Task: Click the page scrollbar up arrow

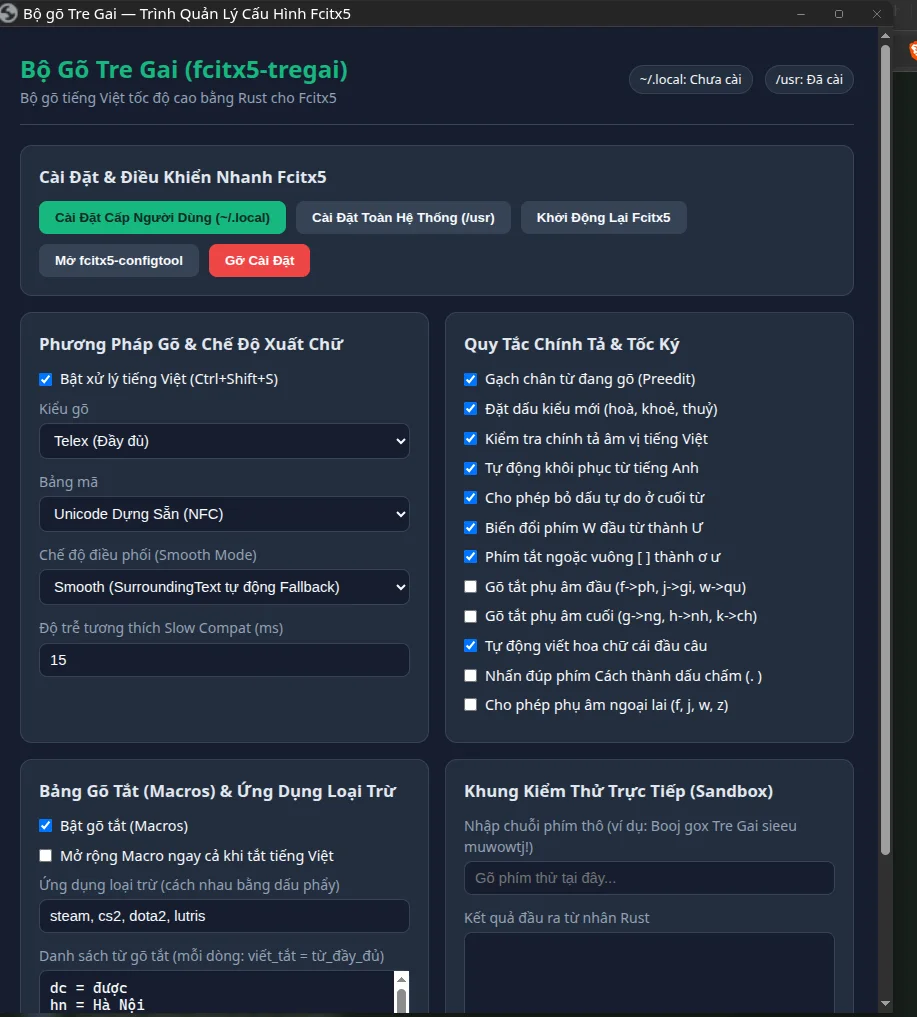Action: (885, 36)
